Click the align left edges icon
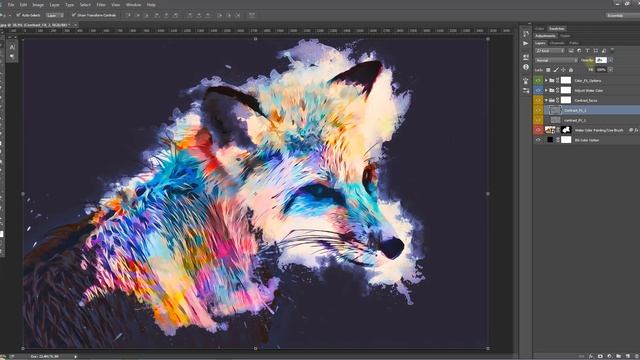 (156, 15)
